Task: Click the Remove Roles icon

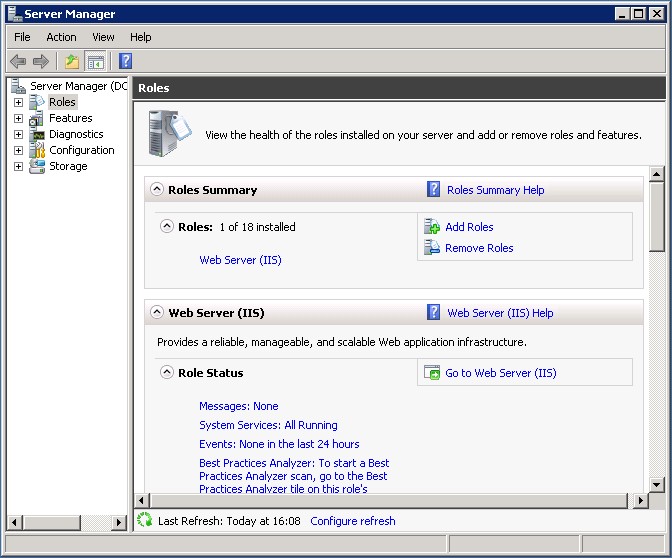Action: (x=432, y=248)
